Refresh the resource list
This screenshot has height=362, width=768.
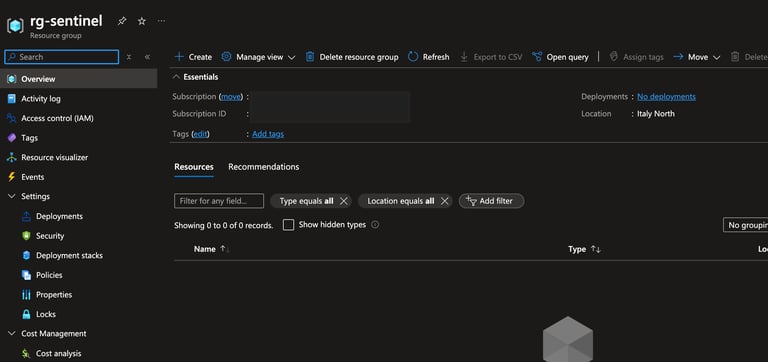(429, 57)
